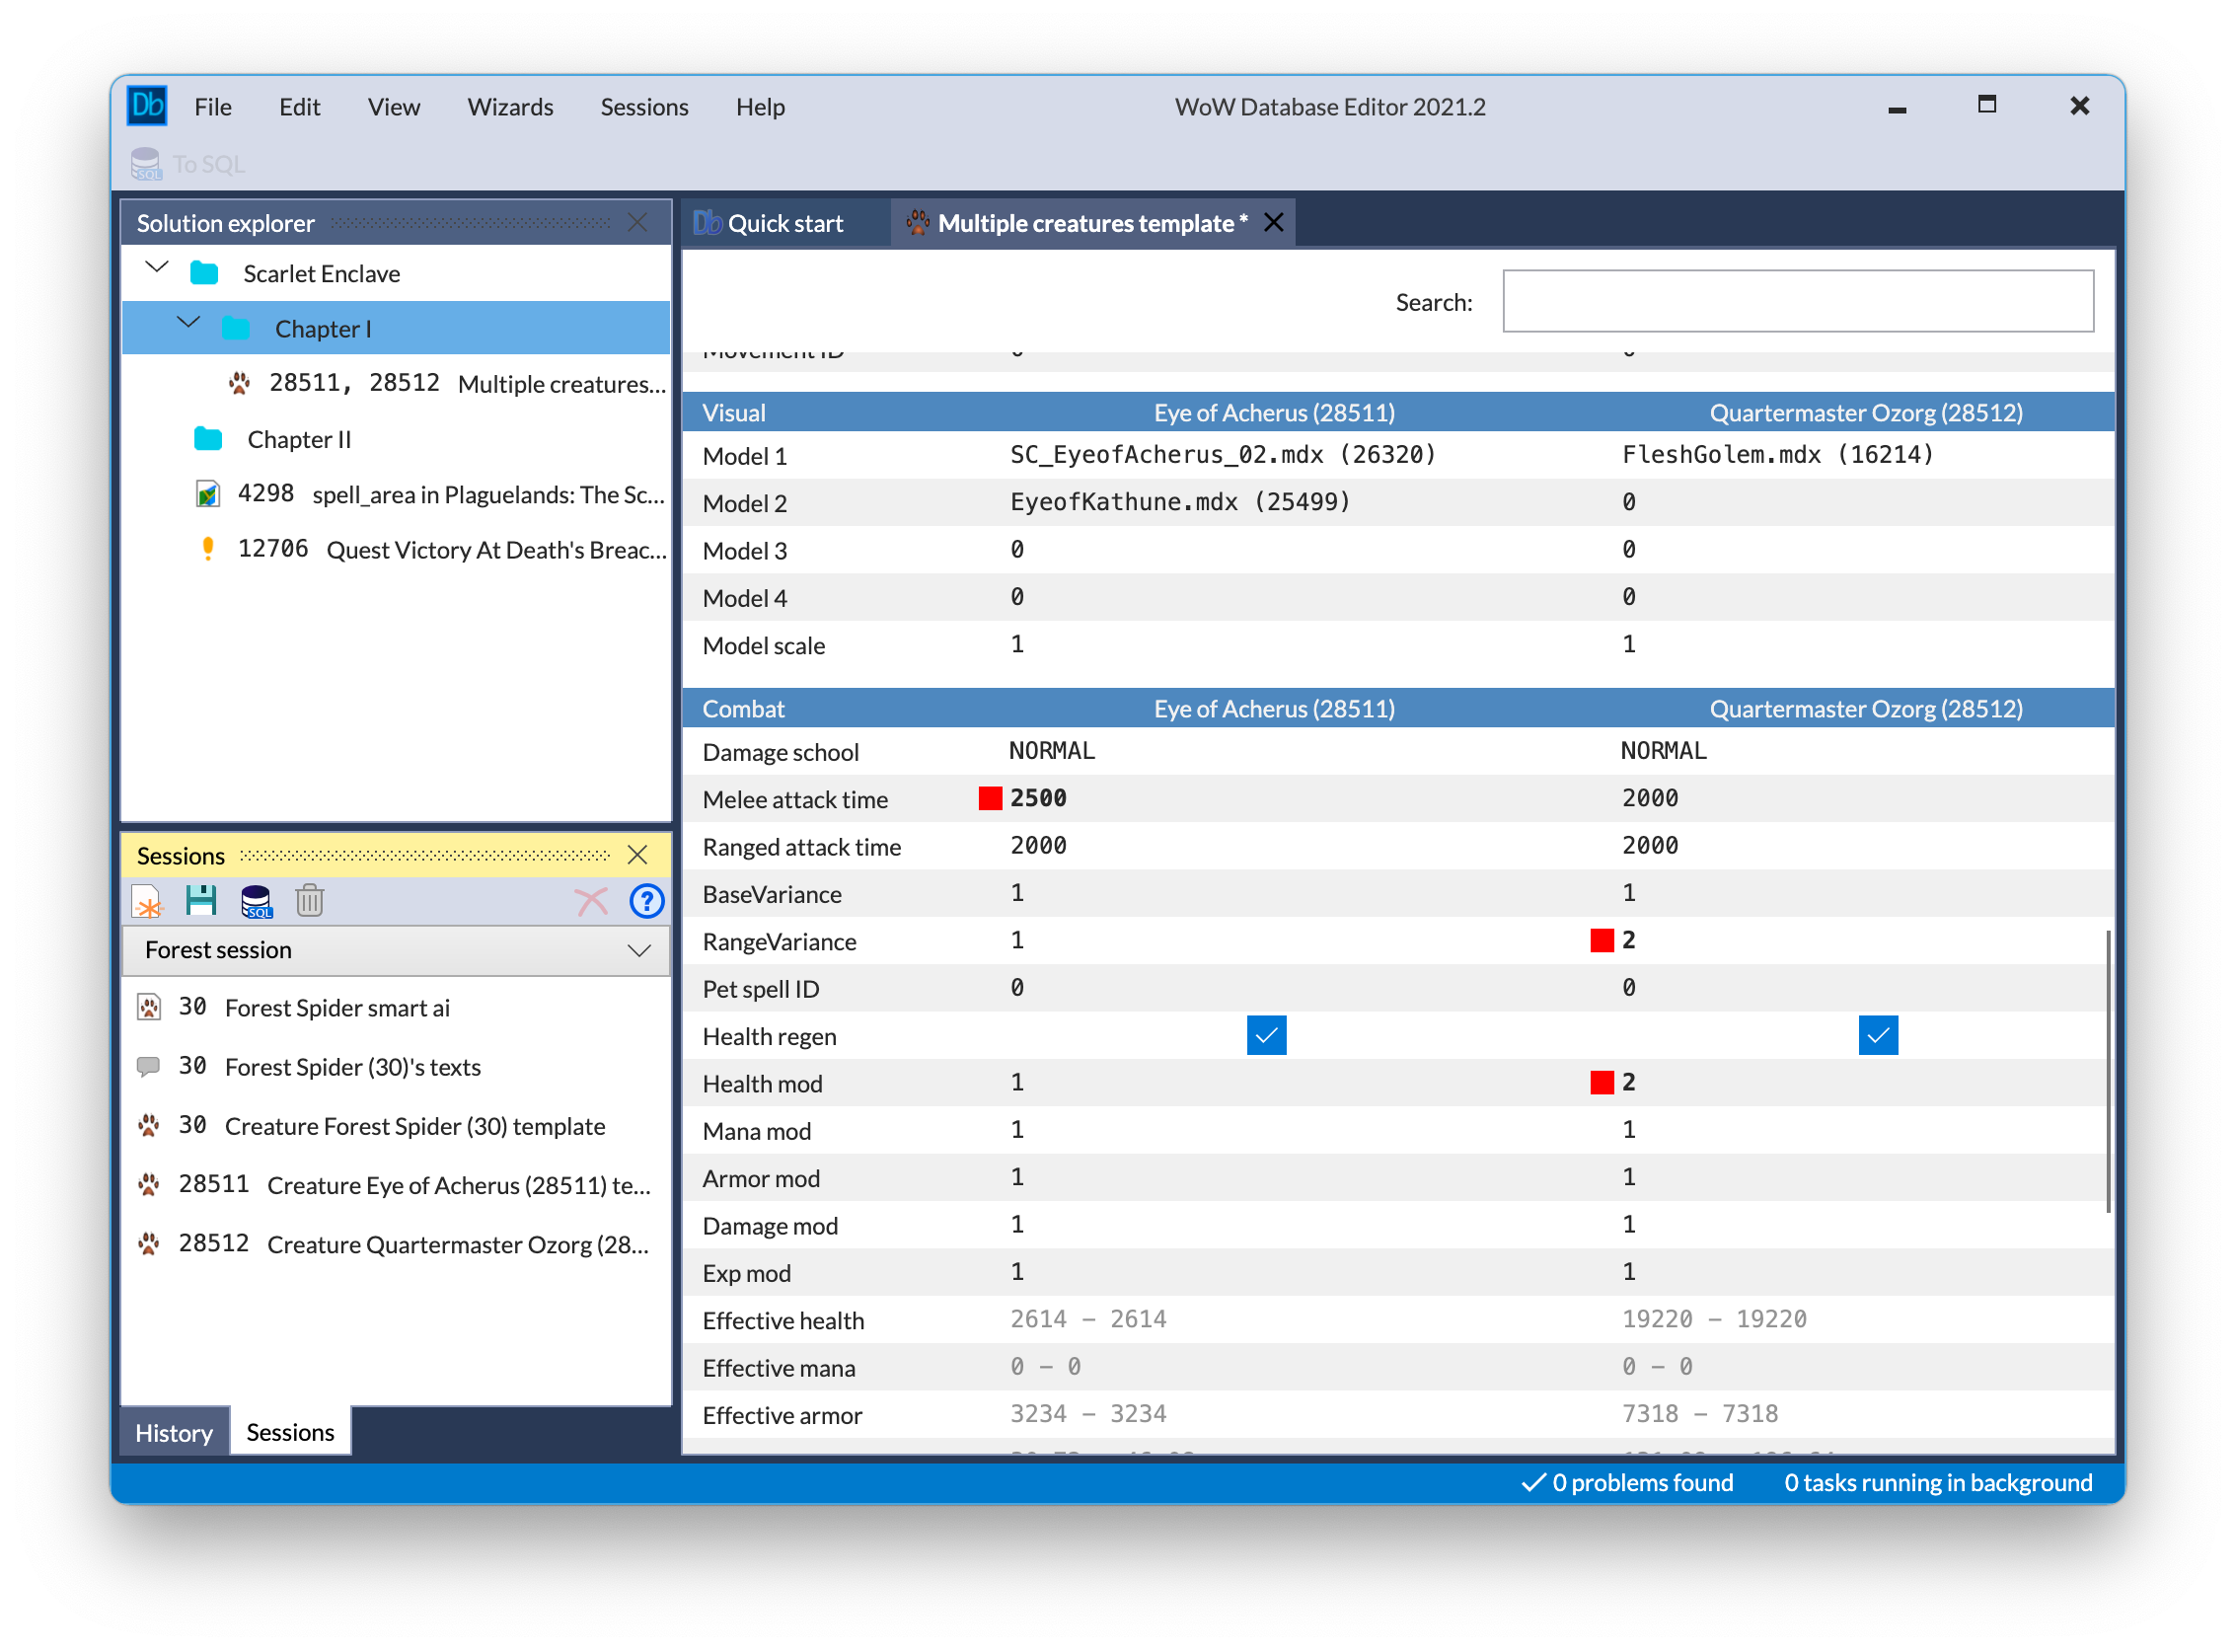The width and height of the screenshot is (2236, 1652).
Task: Click the To SQL toolbar button
Action: pos(188,164)
